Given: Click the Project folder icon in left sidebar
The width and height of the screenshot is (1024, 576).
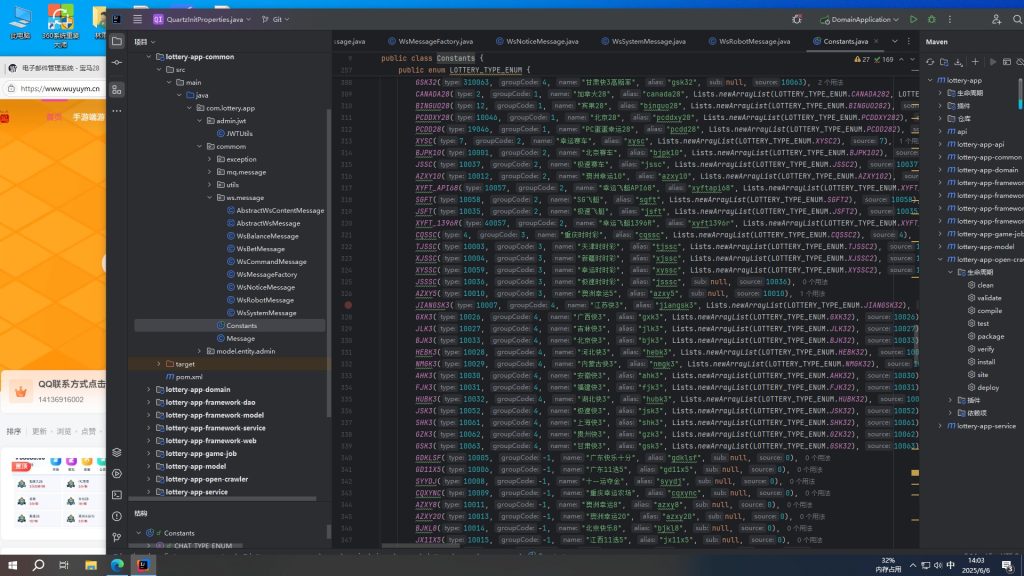Looking at the screenshot, I should (117, 42).
